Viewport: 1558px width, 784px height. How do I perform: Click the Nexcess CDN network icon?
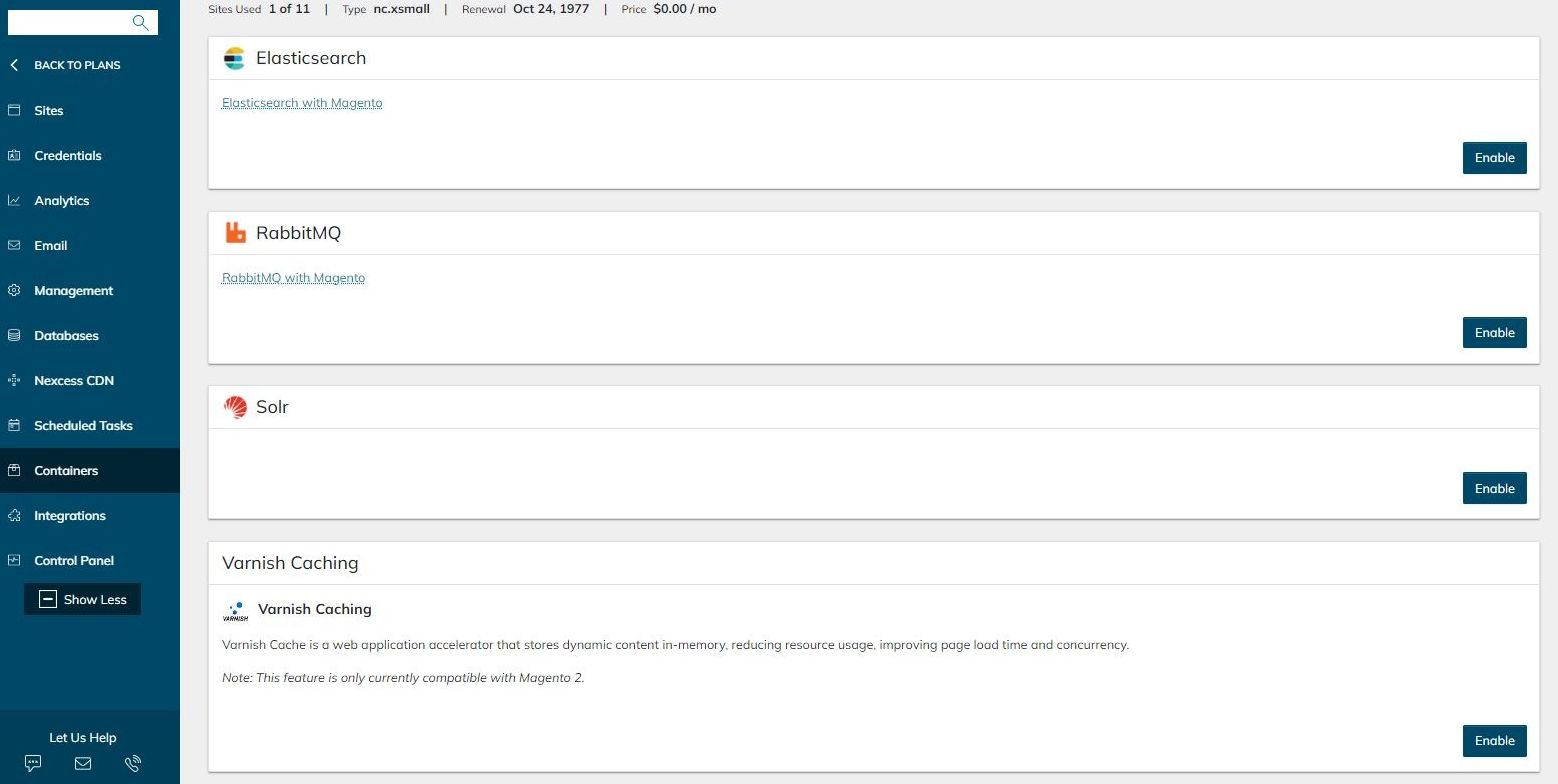[x=14, y=380]
